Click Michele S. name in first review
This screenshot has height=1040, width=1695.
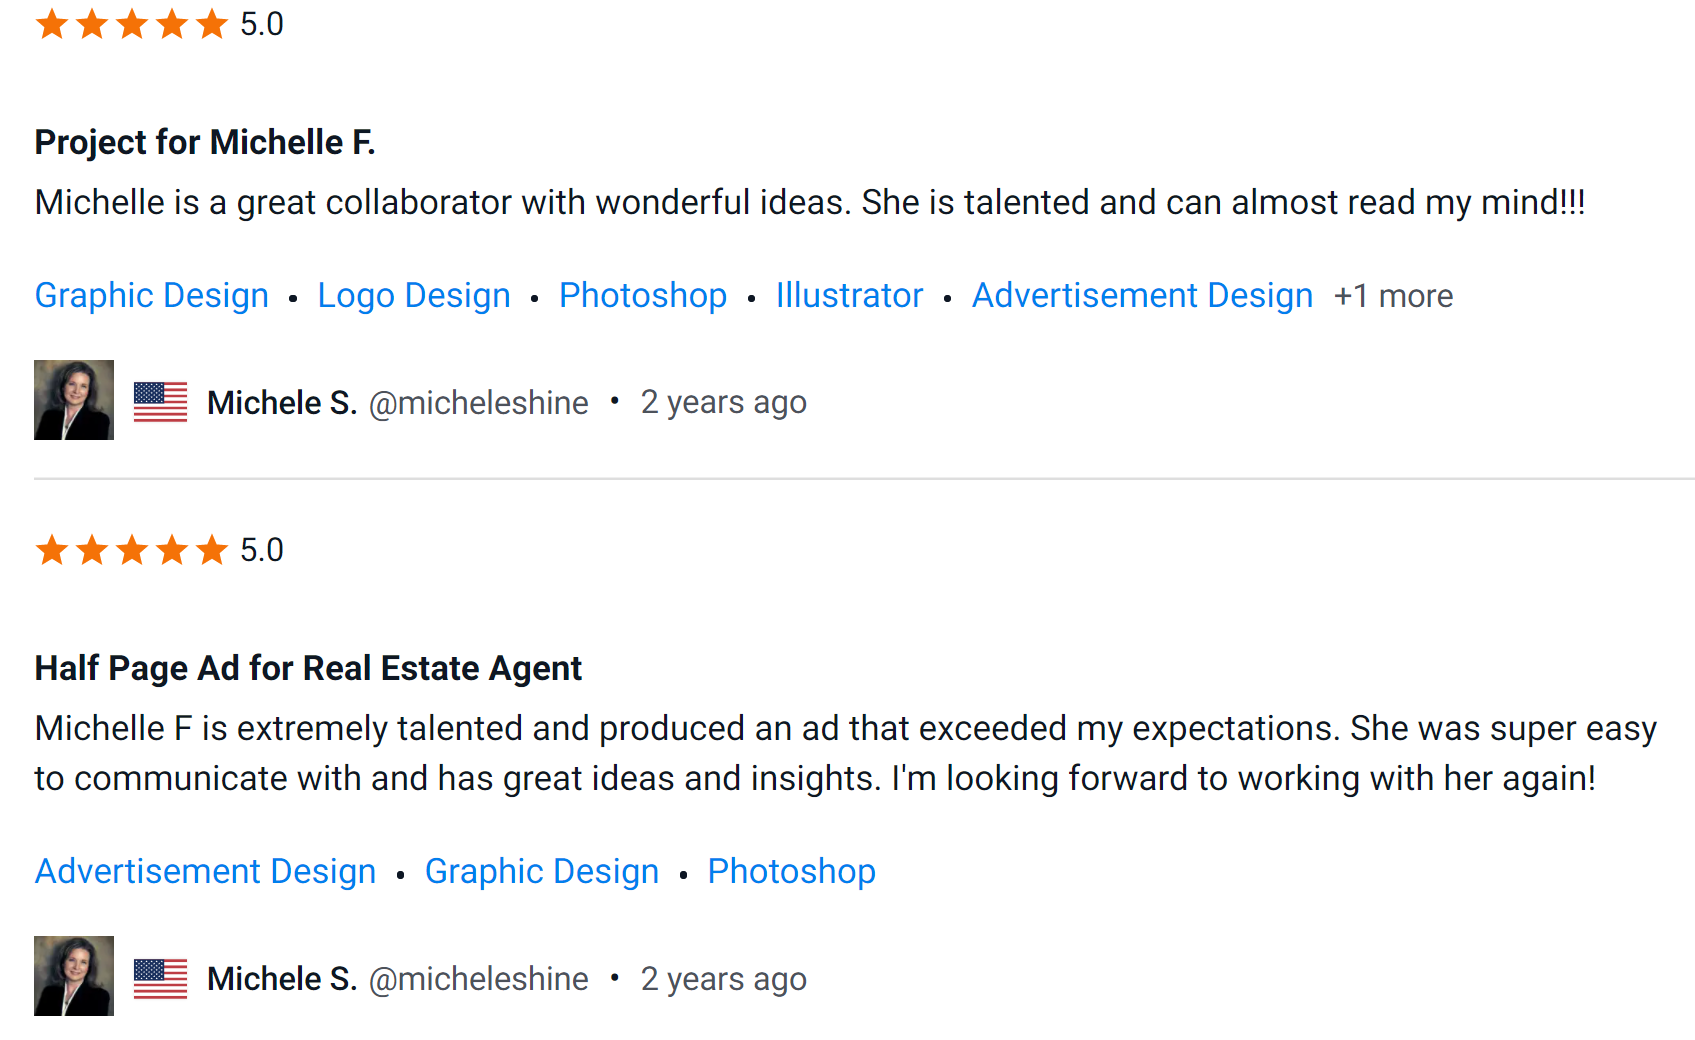click(282, 403)
